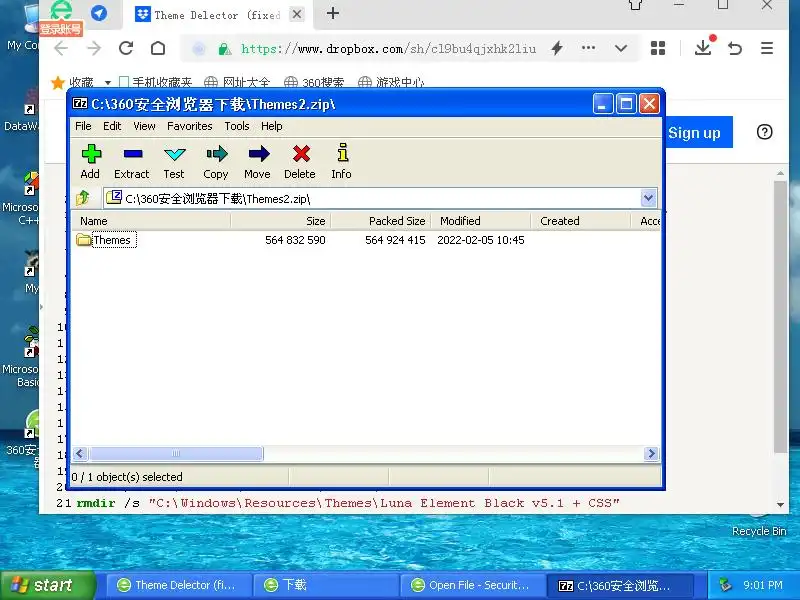Click the 7-Zip horizontal scrollbar thumb
Viewport: 800px width, 600px height.
[176, 454]
